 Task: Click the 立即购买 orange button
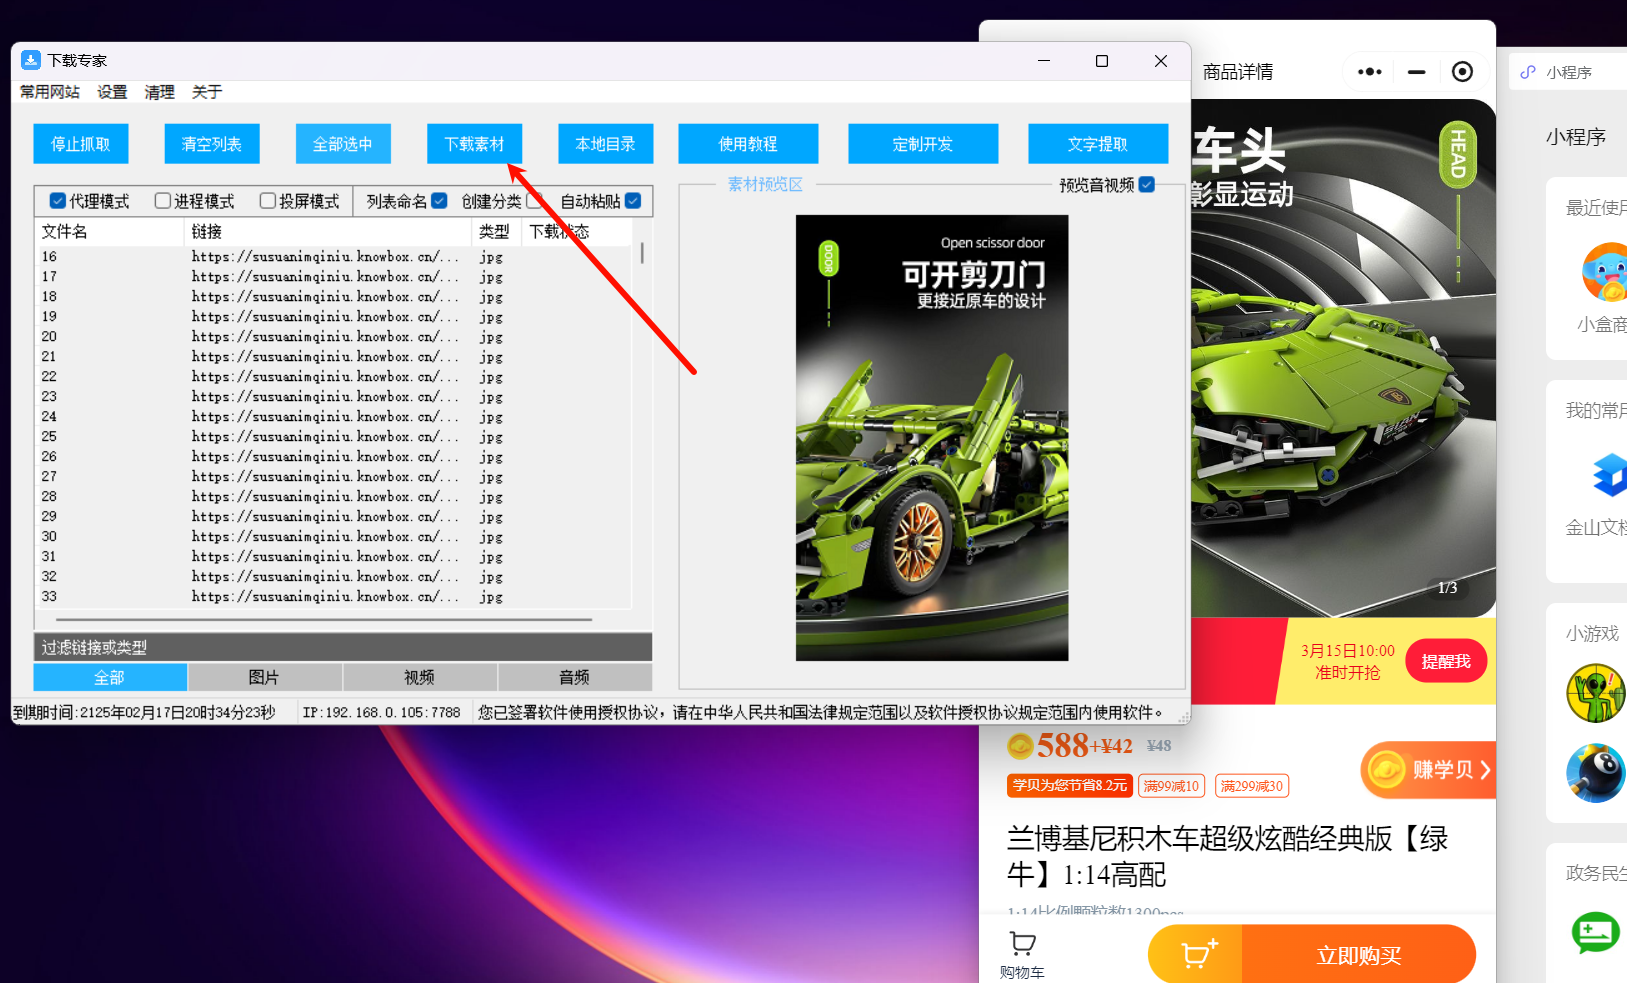tap(1358, 955)
